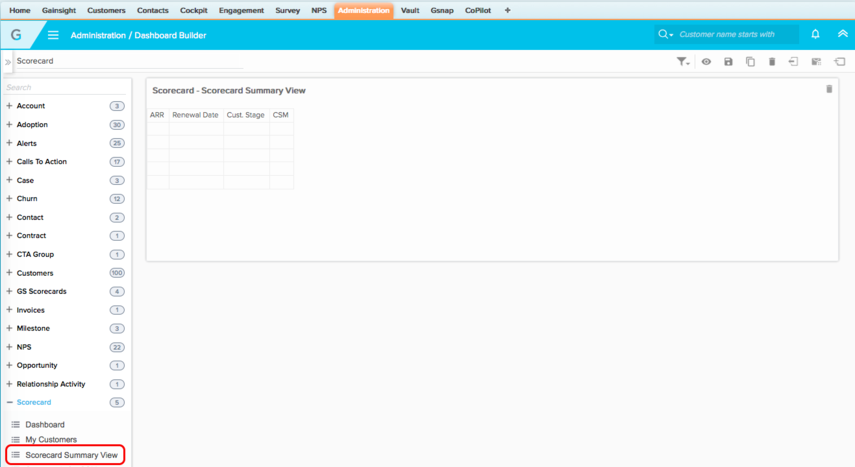
Task: Switch to the Contacts tab
Action: click(x=153, y=10)
